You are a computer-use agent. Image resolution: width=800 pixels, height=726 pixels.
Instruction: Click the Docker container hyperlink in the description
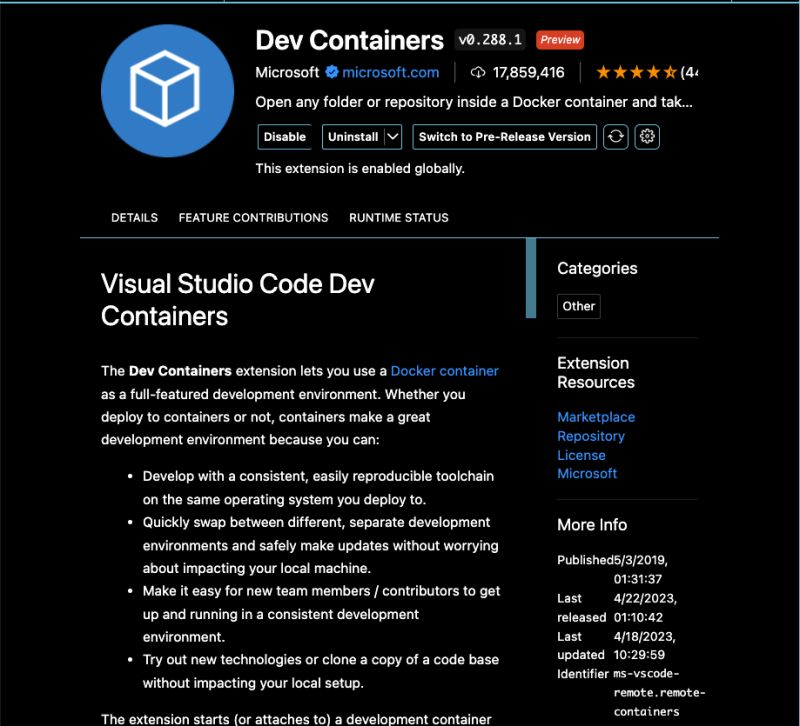(443, 370)
